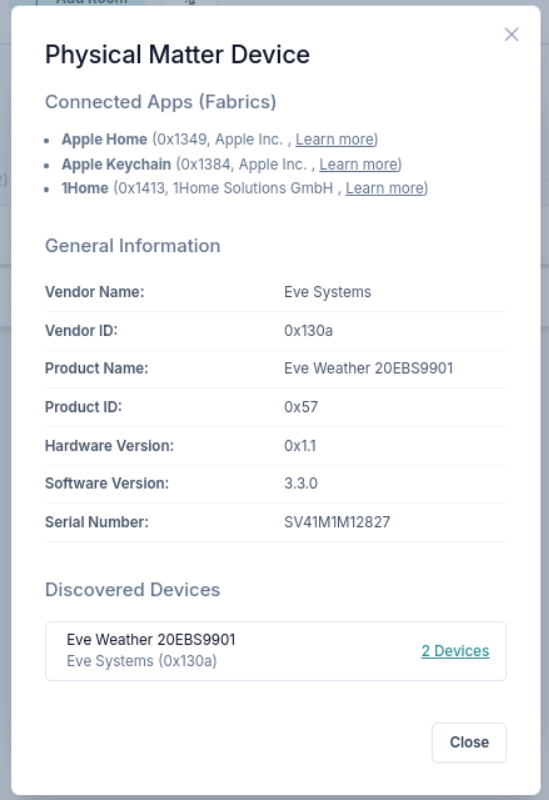Click the Apple Home fabric name
Screen dimensions: 549x800
click(105, 139)
